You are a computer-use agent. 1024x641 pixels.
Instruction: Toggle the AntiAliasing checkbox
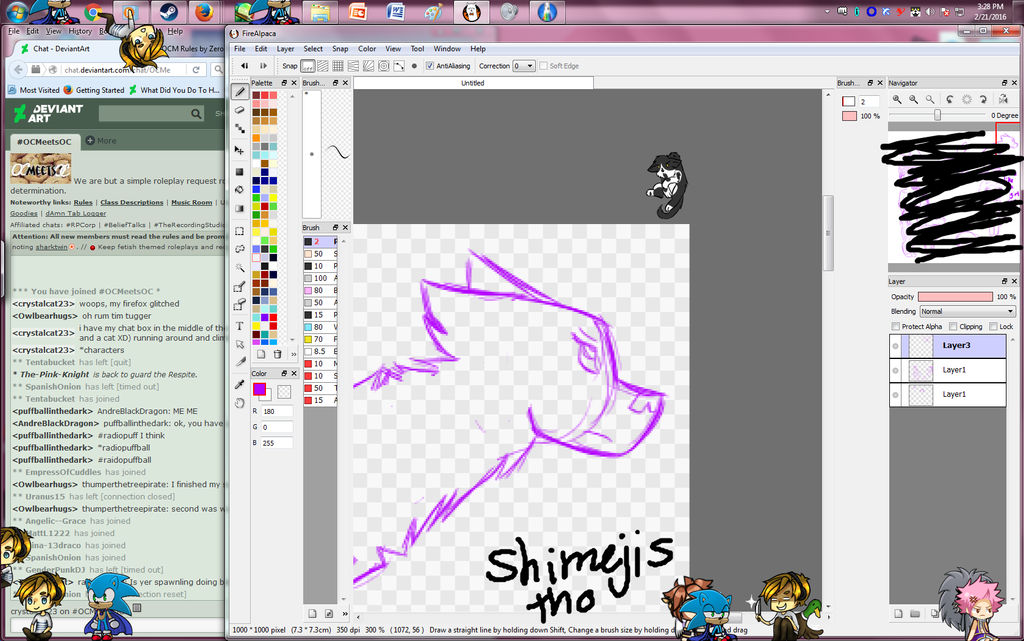click(429, 66)
